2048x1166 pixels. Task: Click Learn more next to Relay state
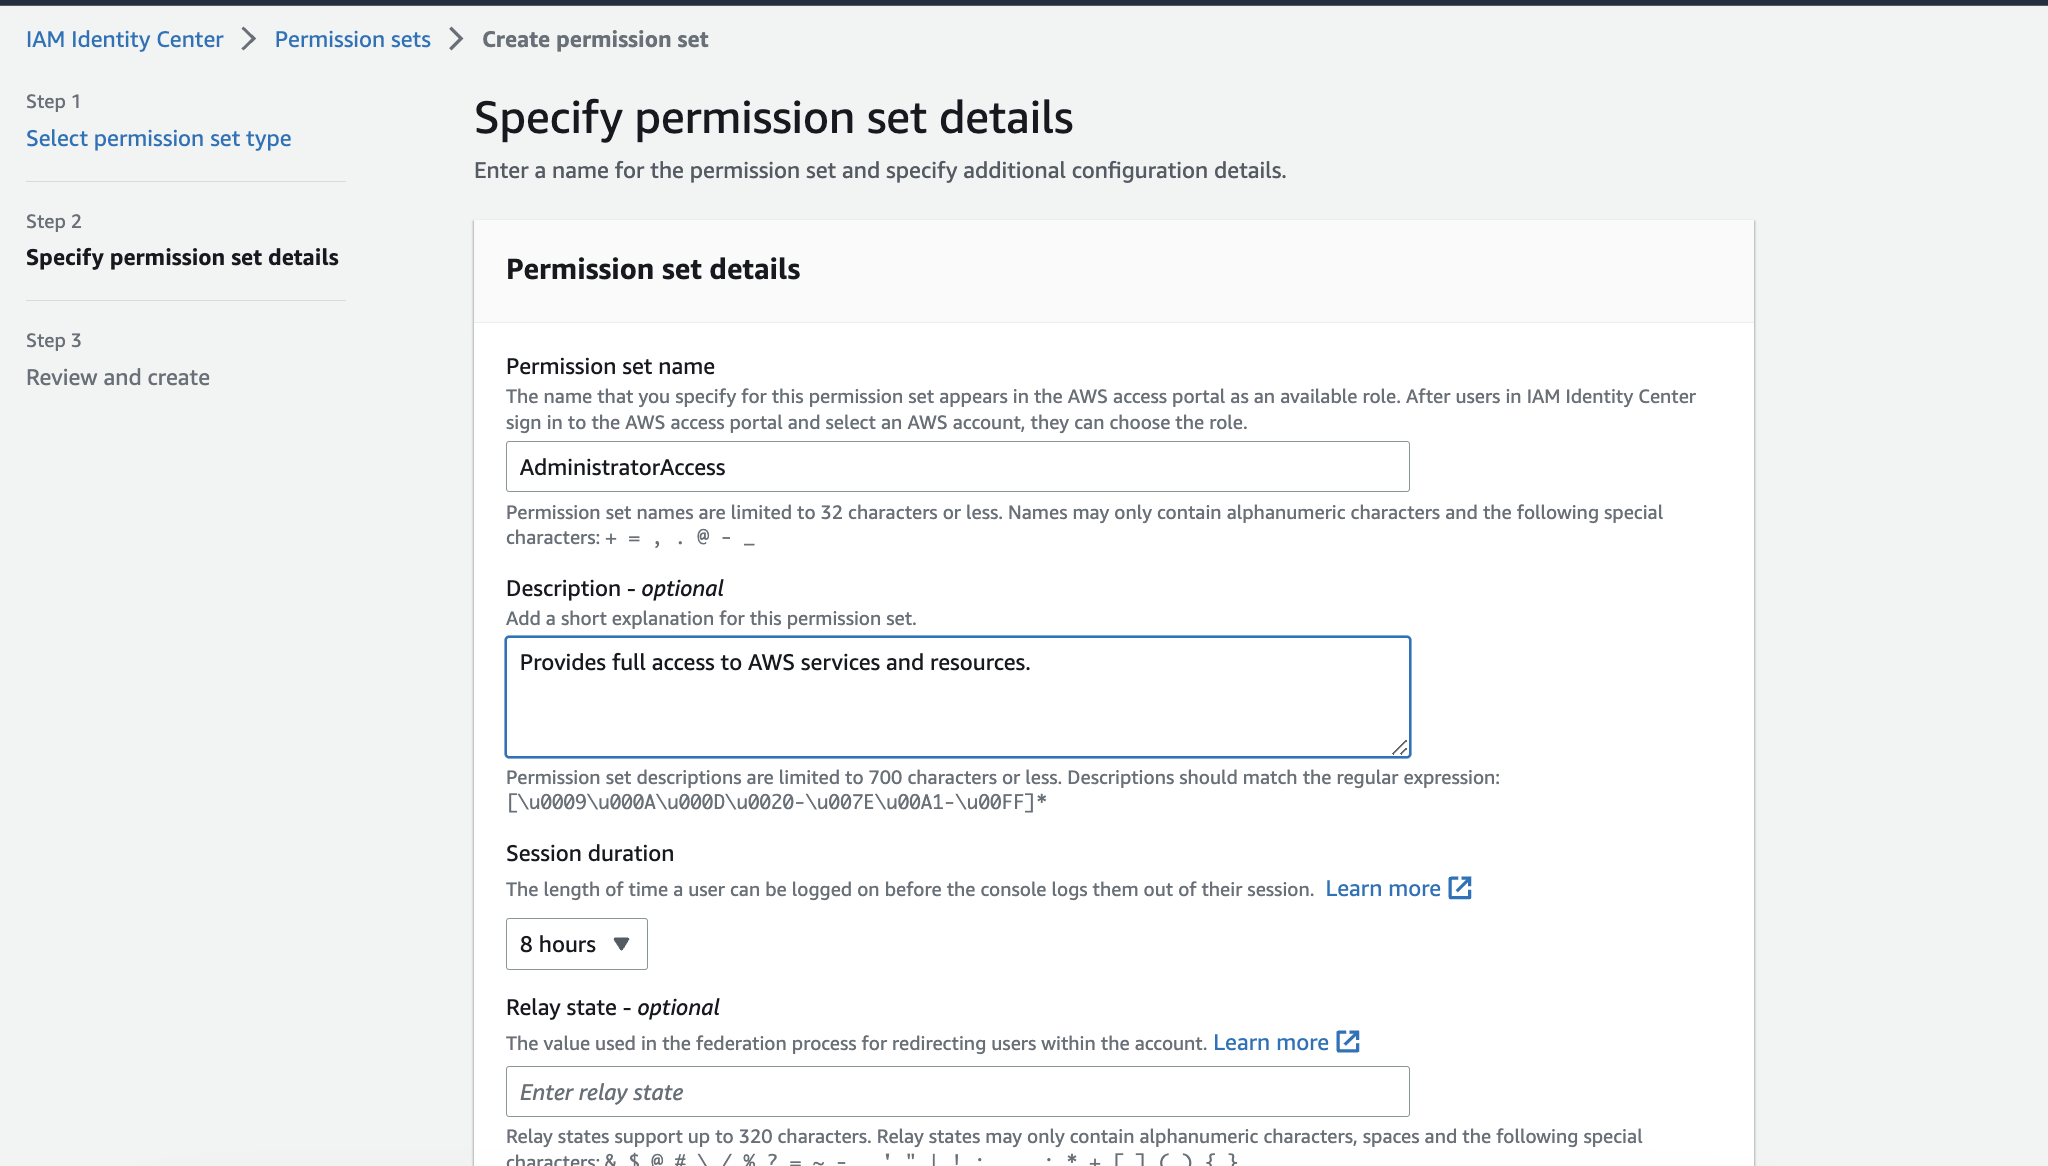pos(1271,1042)
